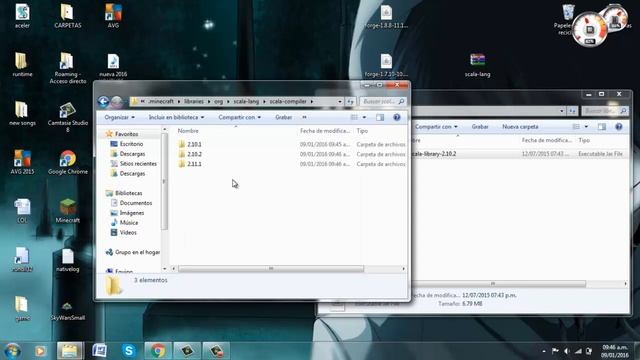Viewport: 640px width, 360px height.
Task: Click the Windows Start button
Action: pos(12,351)
